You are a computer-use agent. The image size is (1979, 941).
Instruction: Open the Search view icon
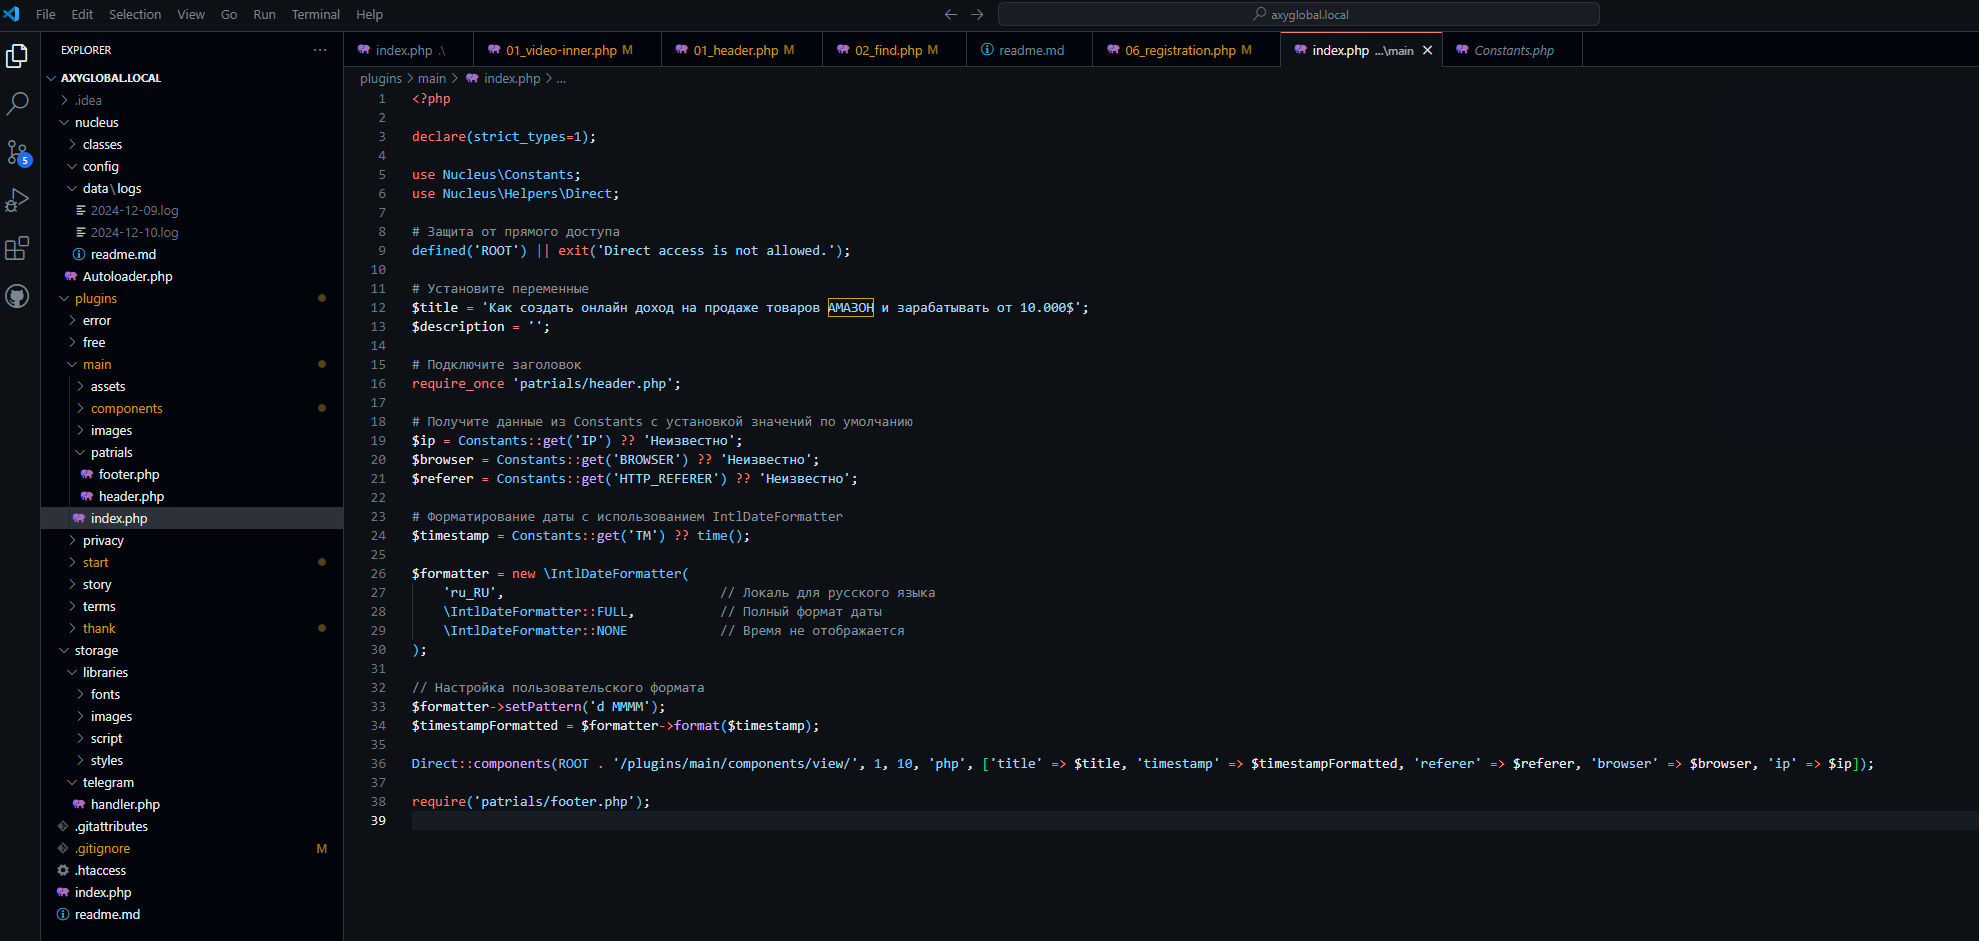17,103
